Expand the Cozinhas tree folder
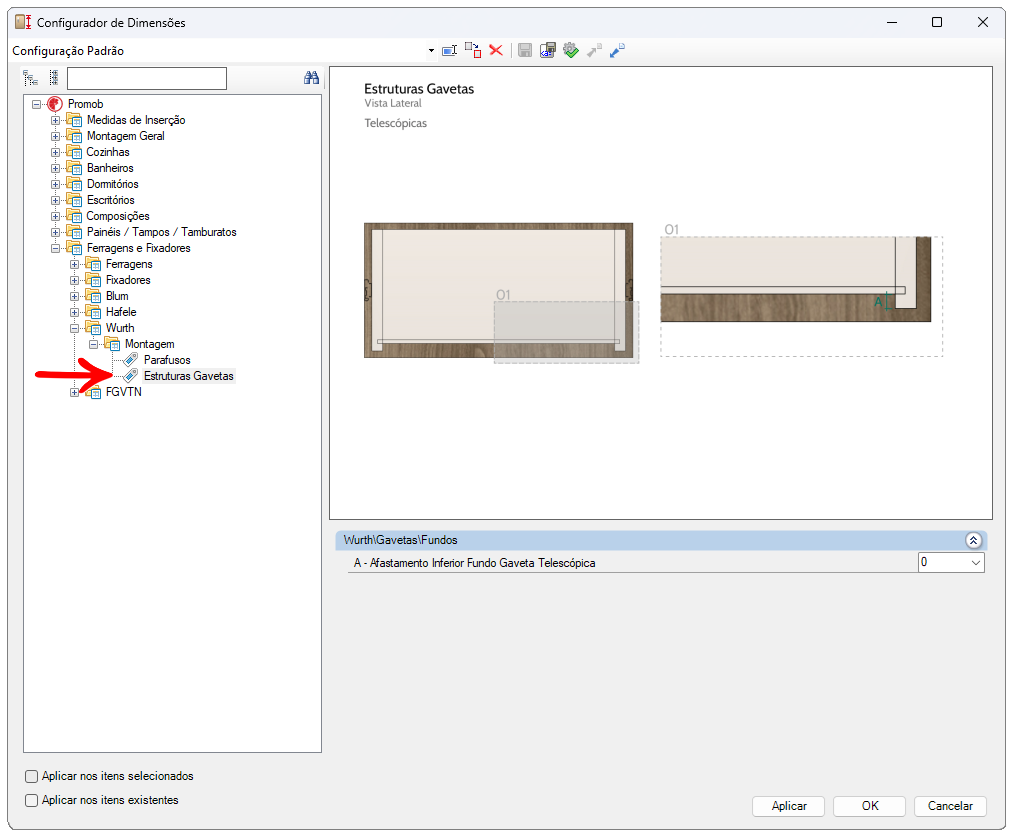This screenshot has height=838, width=1016. [x=56, y=152]
